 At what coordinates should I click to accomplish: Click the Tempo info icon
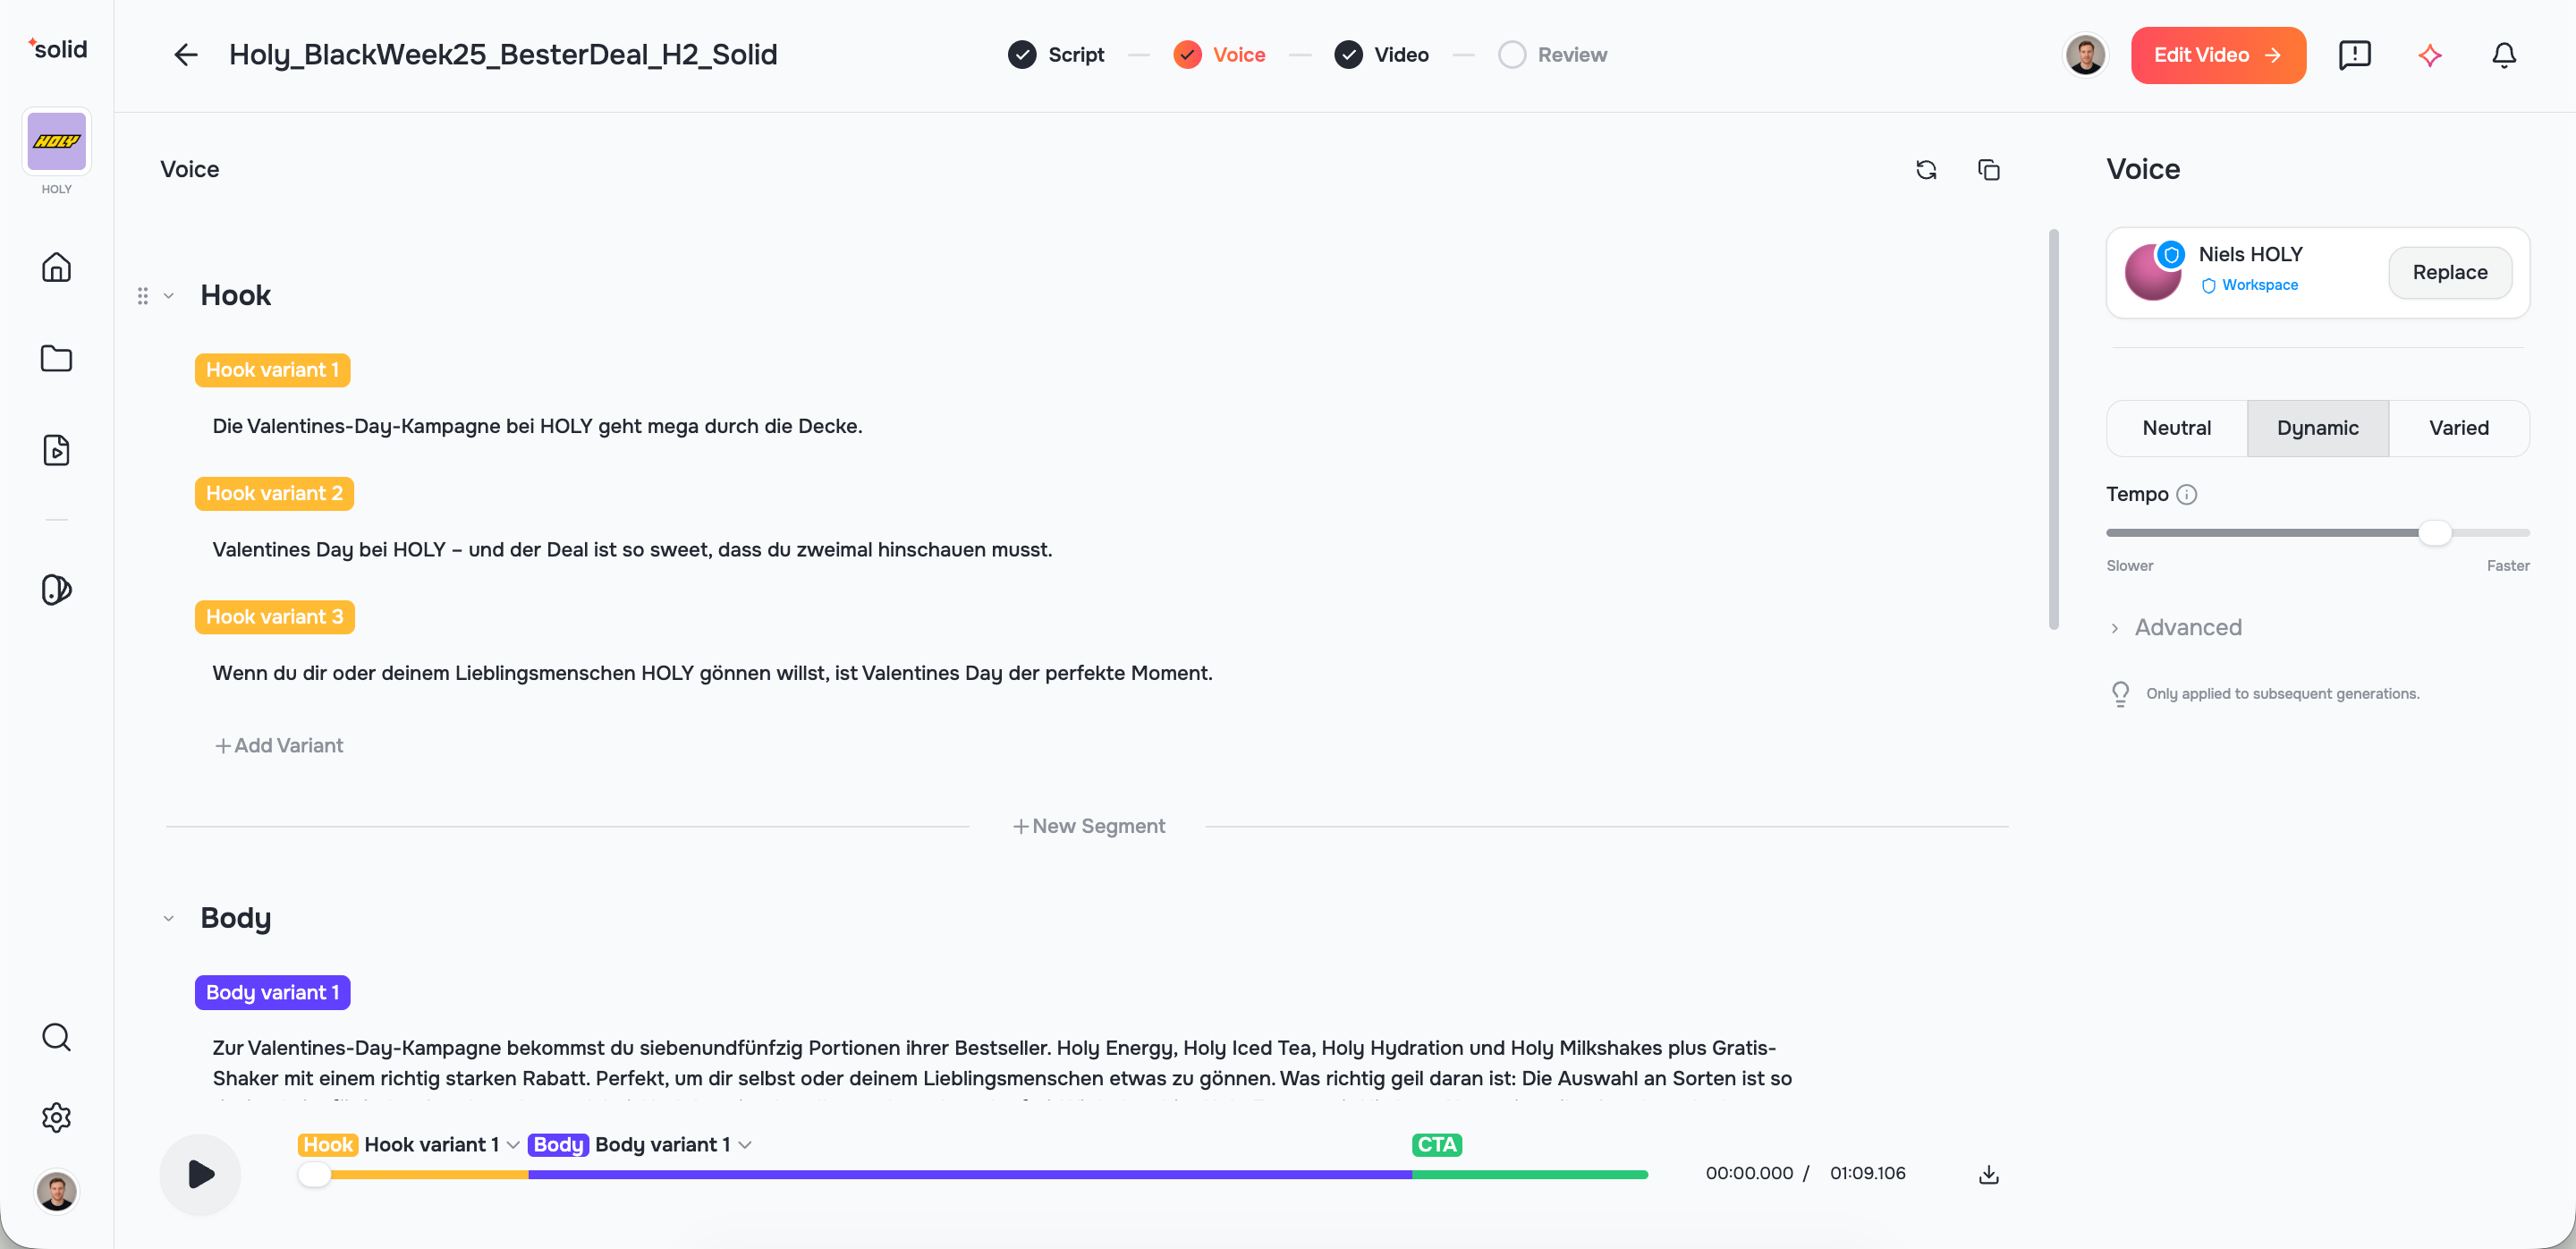2187,494
